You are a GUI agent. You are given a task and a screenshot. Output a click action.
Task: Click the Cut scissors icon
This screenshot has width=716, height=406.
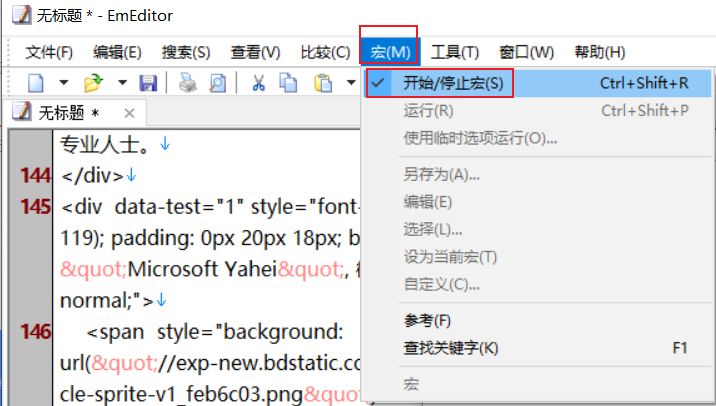point(258,83)
